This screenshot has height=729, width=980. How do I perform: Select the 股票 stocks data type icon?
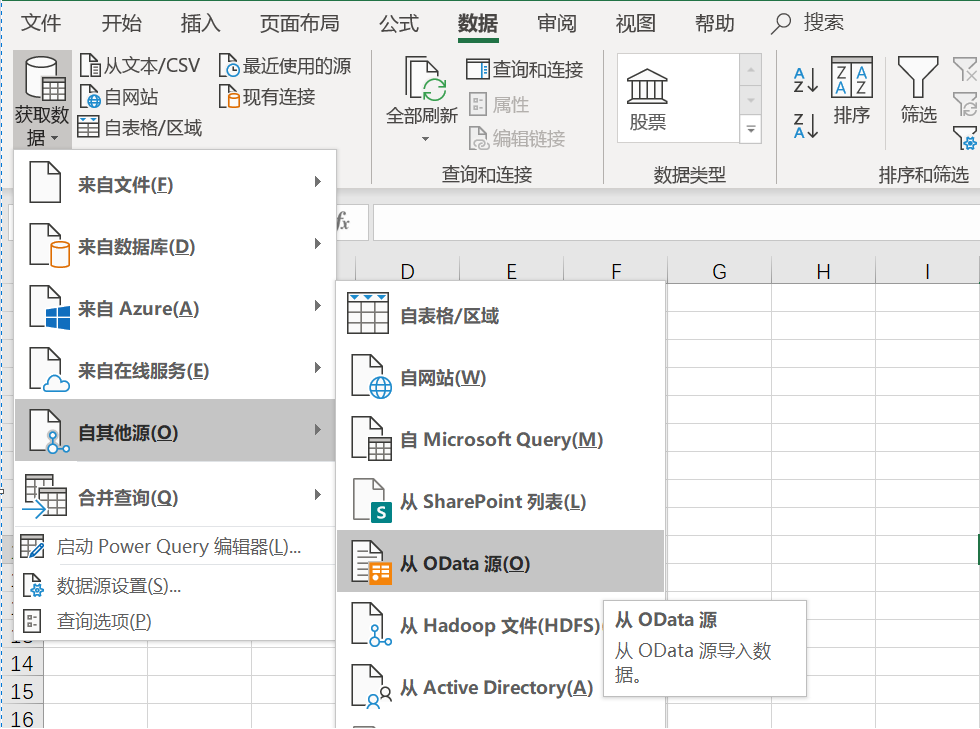click(x=648, y=88)
